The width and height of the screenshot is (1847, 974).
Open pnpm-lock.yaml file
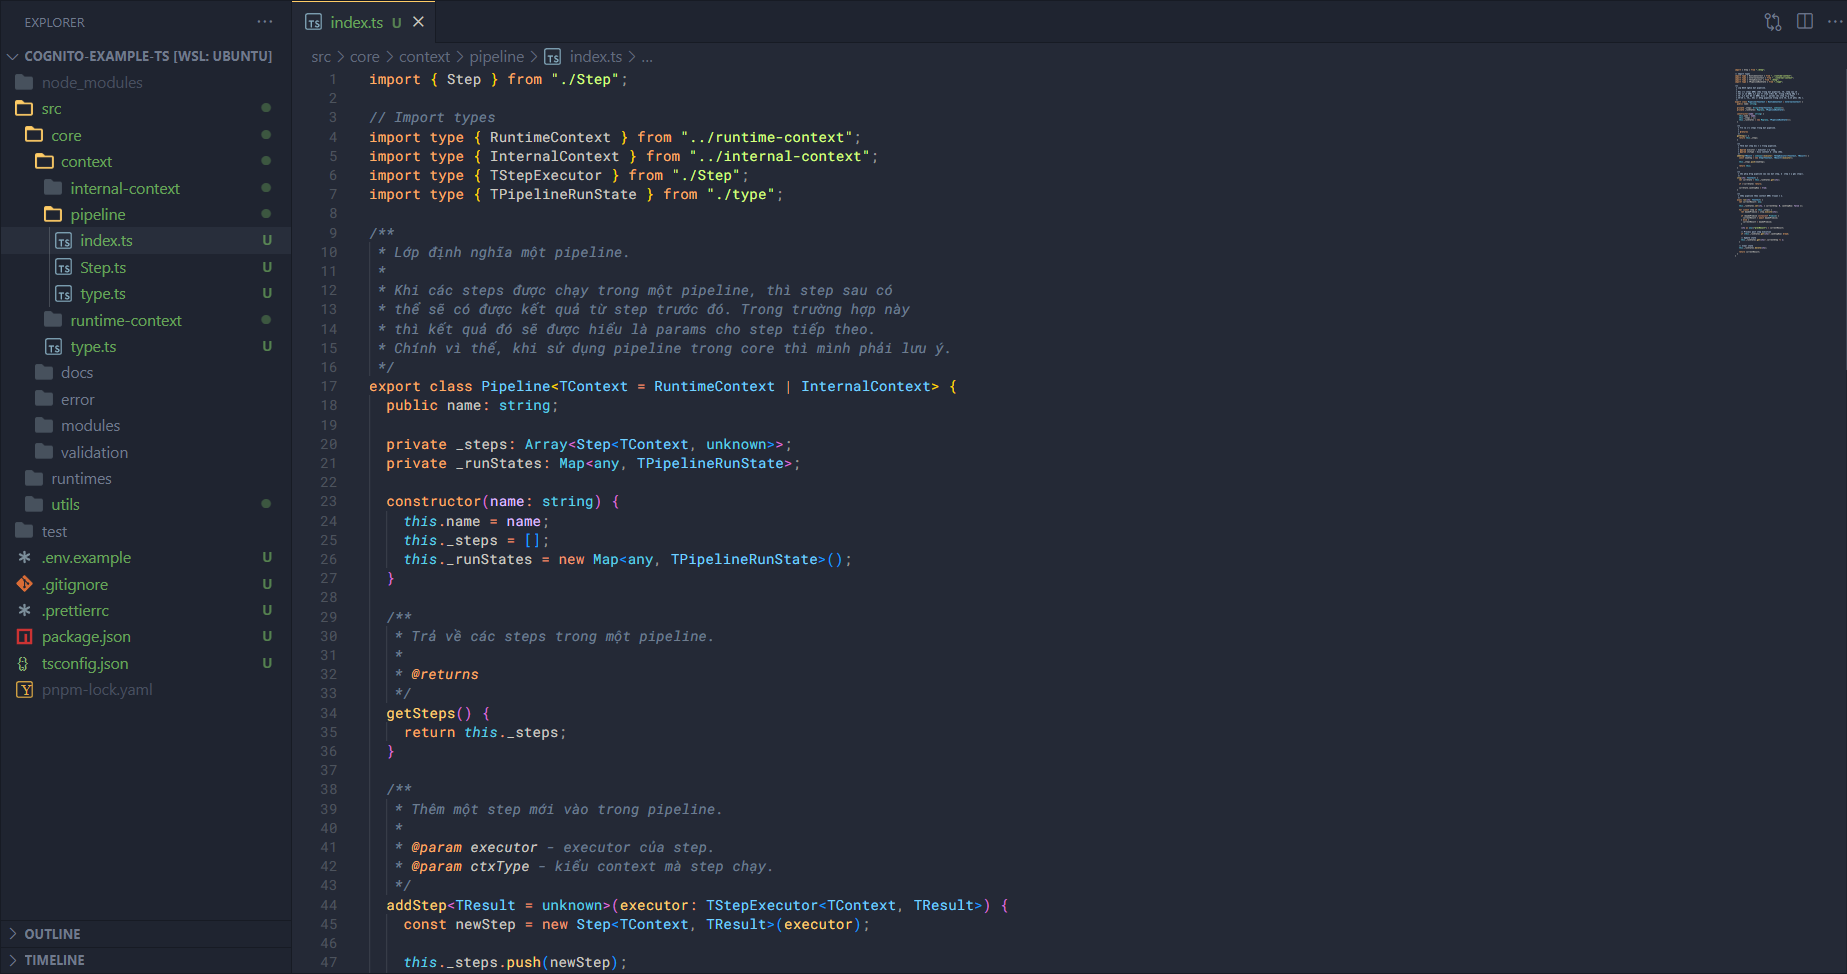pyautogui.click(x=97, y=690)
